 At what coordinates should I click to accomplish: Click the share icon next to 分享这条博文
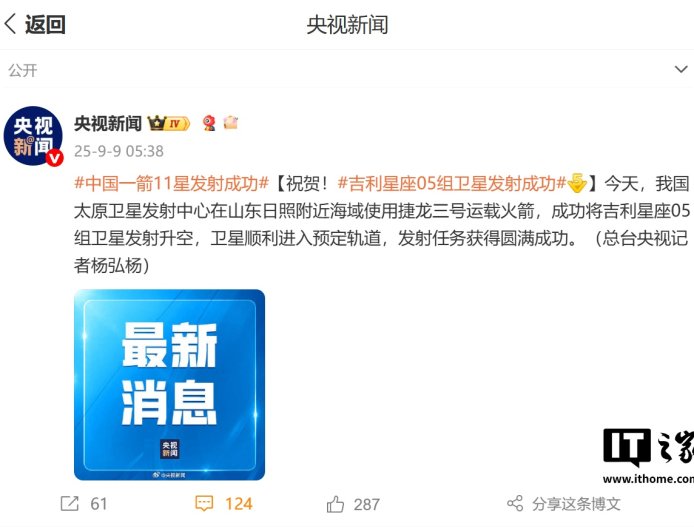(x=515, y=504)
